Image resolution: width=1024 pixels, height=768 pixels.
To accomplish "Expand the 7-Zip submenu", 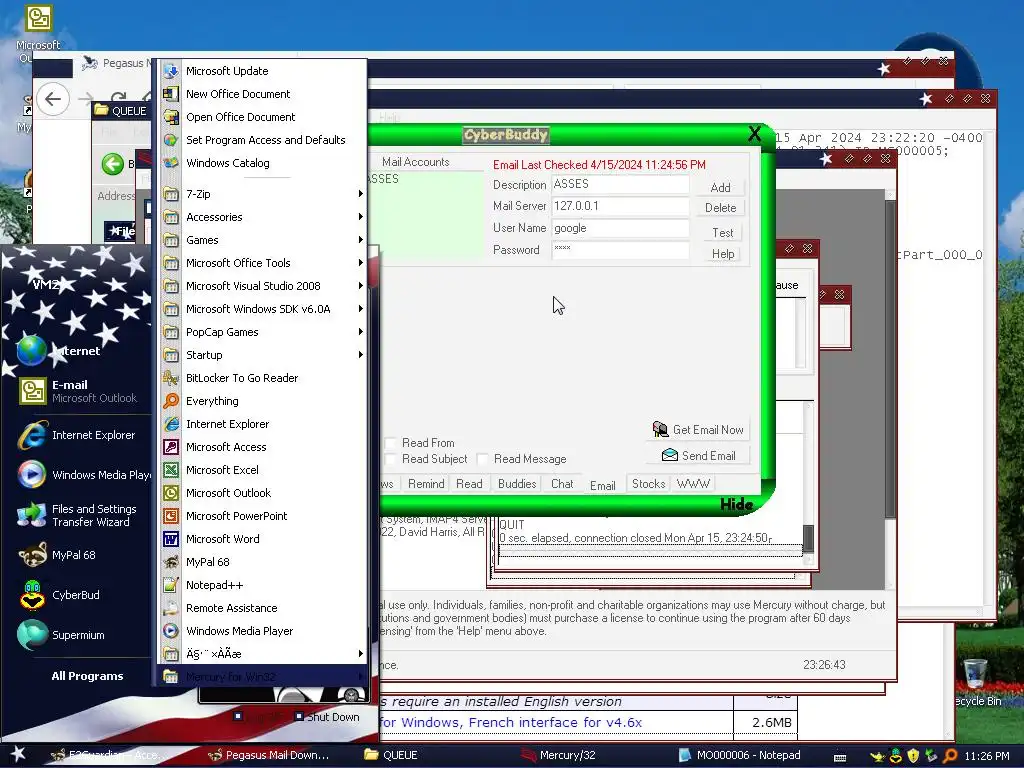I will [261, 194].
